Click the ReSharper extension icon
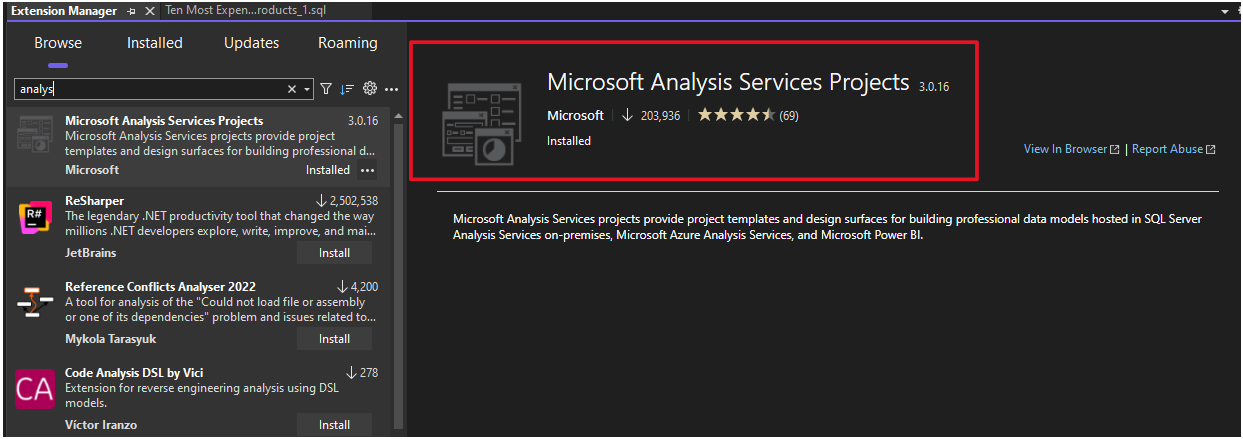The height and width of the screenshot is (439, 1243). coord(36,217)
